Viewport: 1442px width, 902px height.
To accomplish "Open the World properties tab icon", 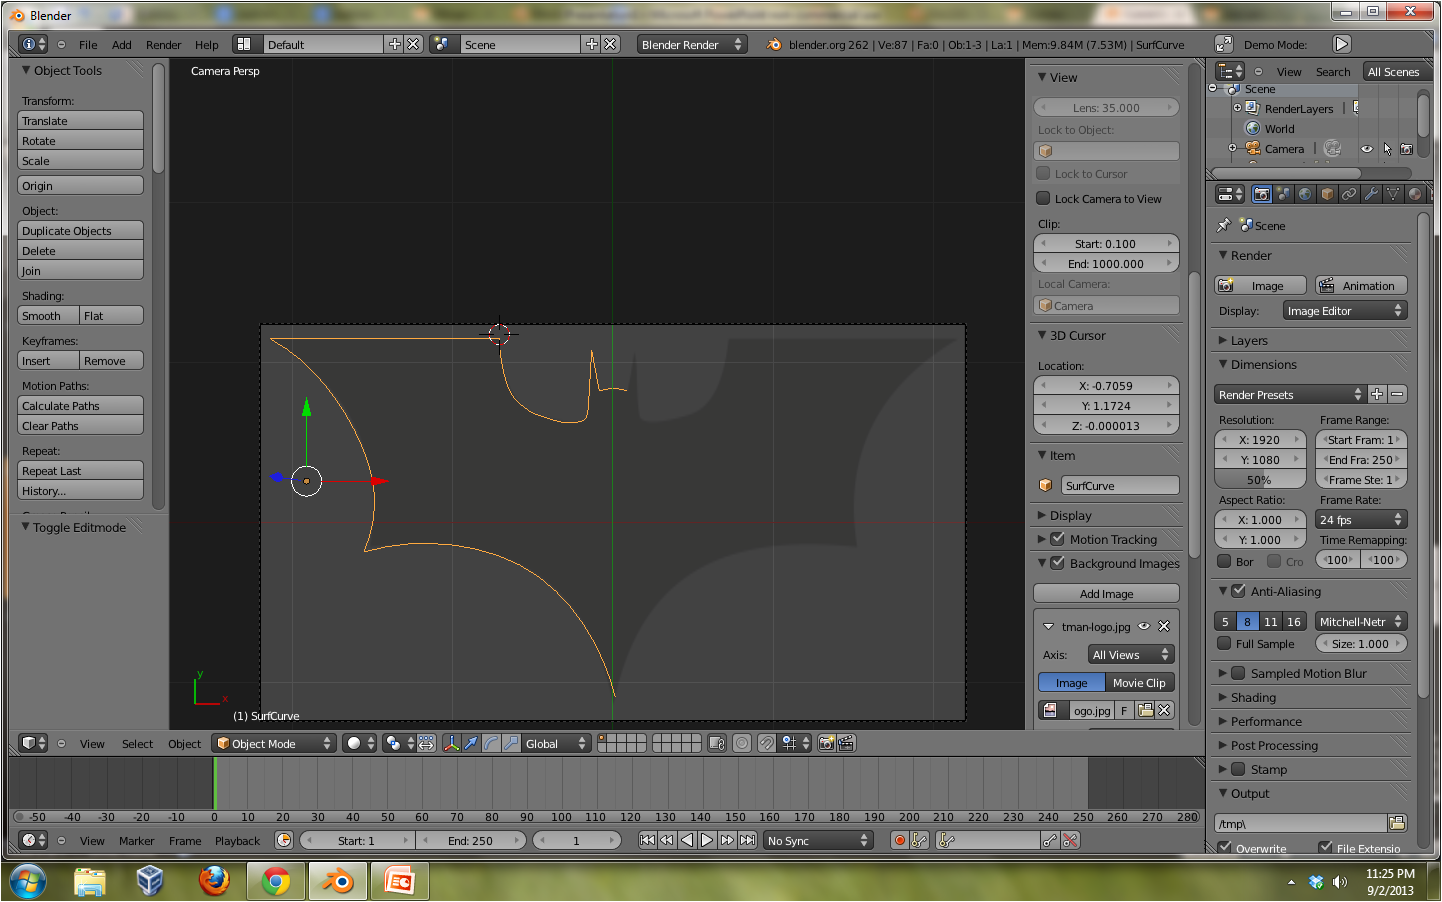I will (x=1306, y=194).
